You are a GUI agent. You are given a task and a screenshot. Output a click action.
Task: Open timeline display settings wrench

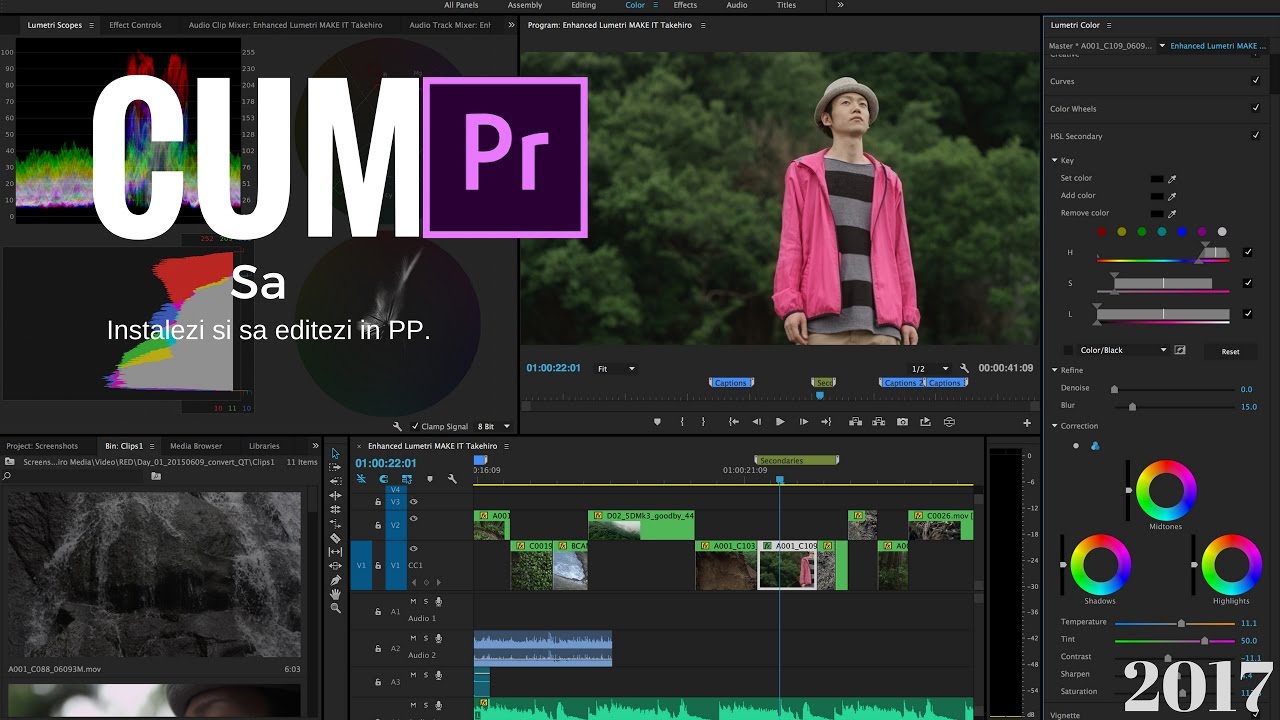452,479
